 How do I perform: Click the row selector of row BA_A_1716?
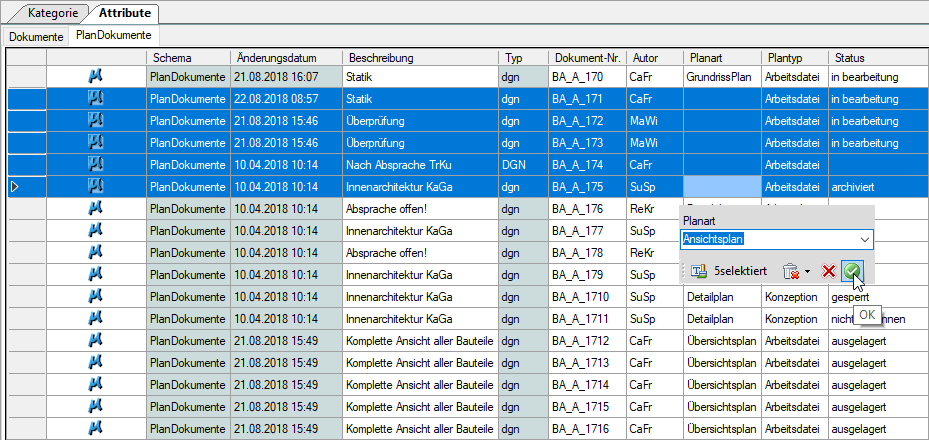[26, 428]
